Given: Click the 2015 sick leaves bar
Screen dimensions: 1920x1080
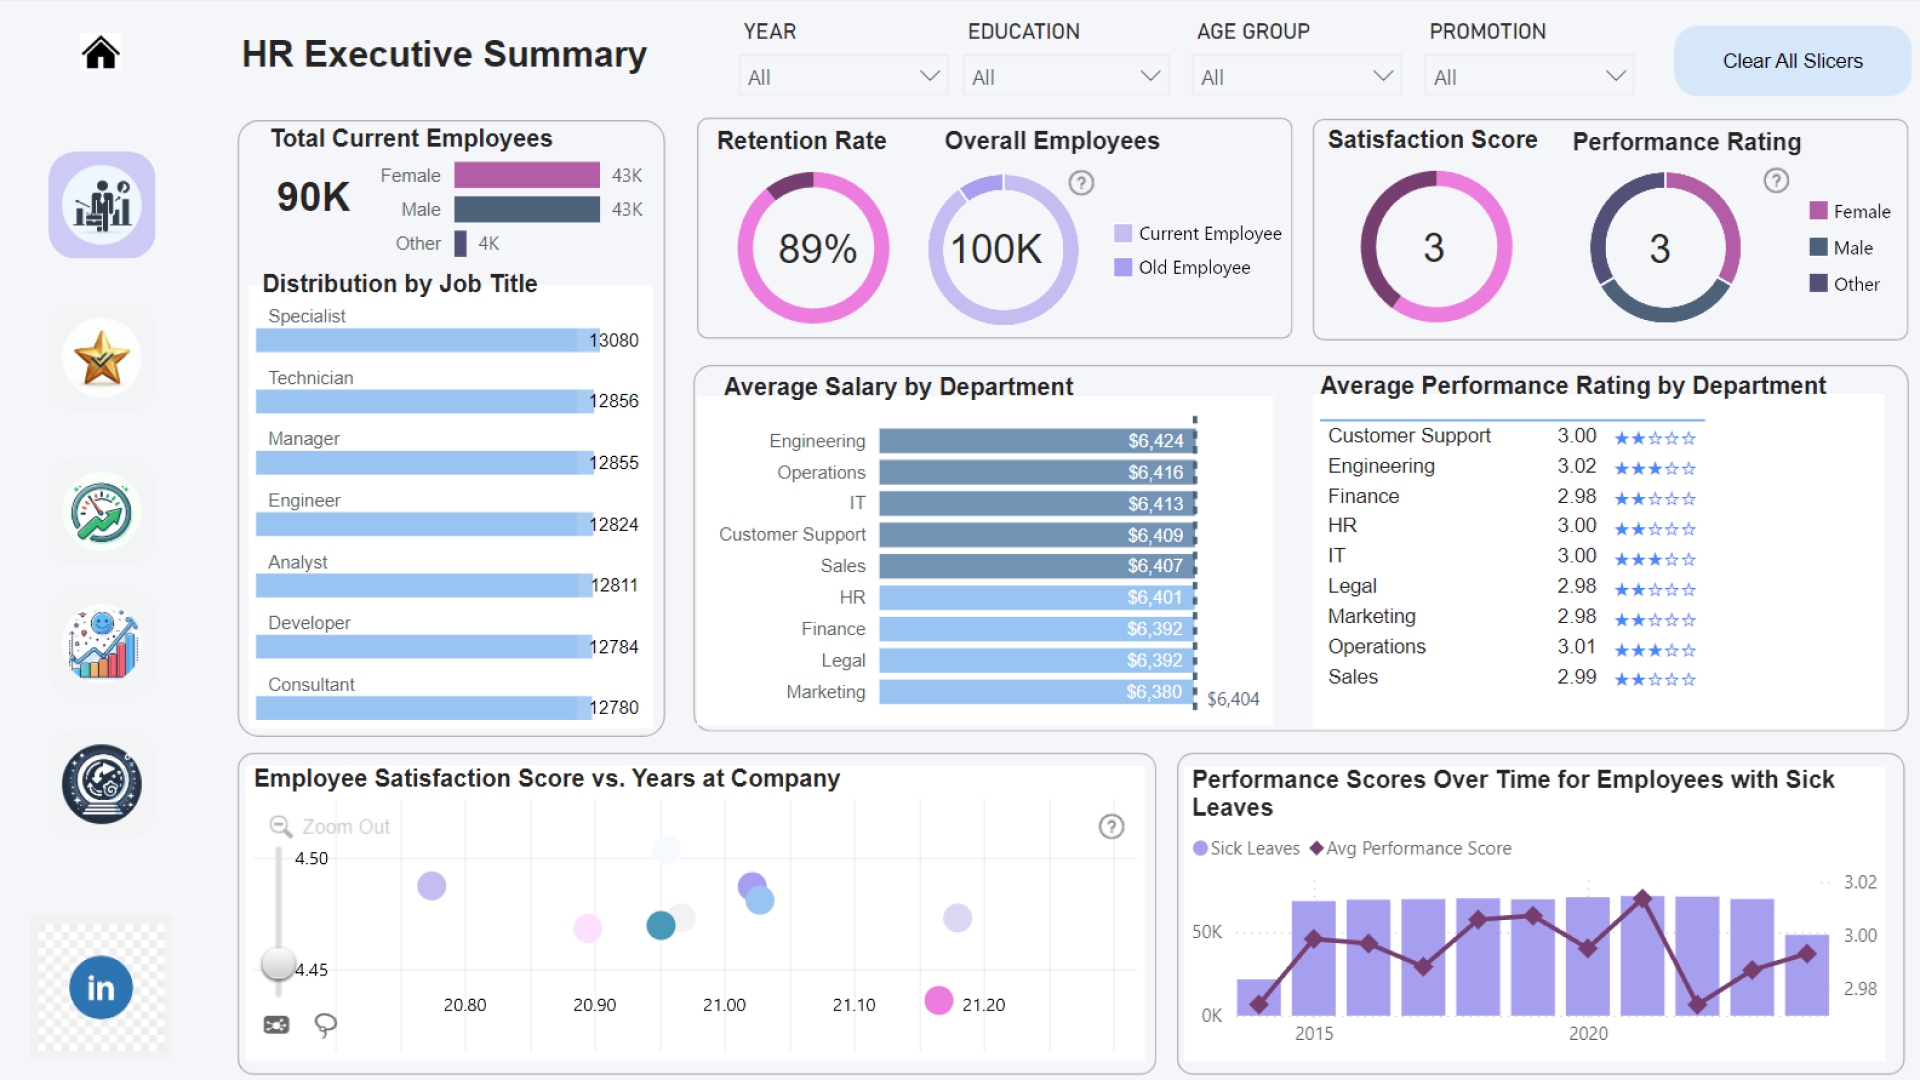Looking at the screenshot, I should click(1313, 958).
